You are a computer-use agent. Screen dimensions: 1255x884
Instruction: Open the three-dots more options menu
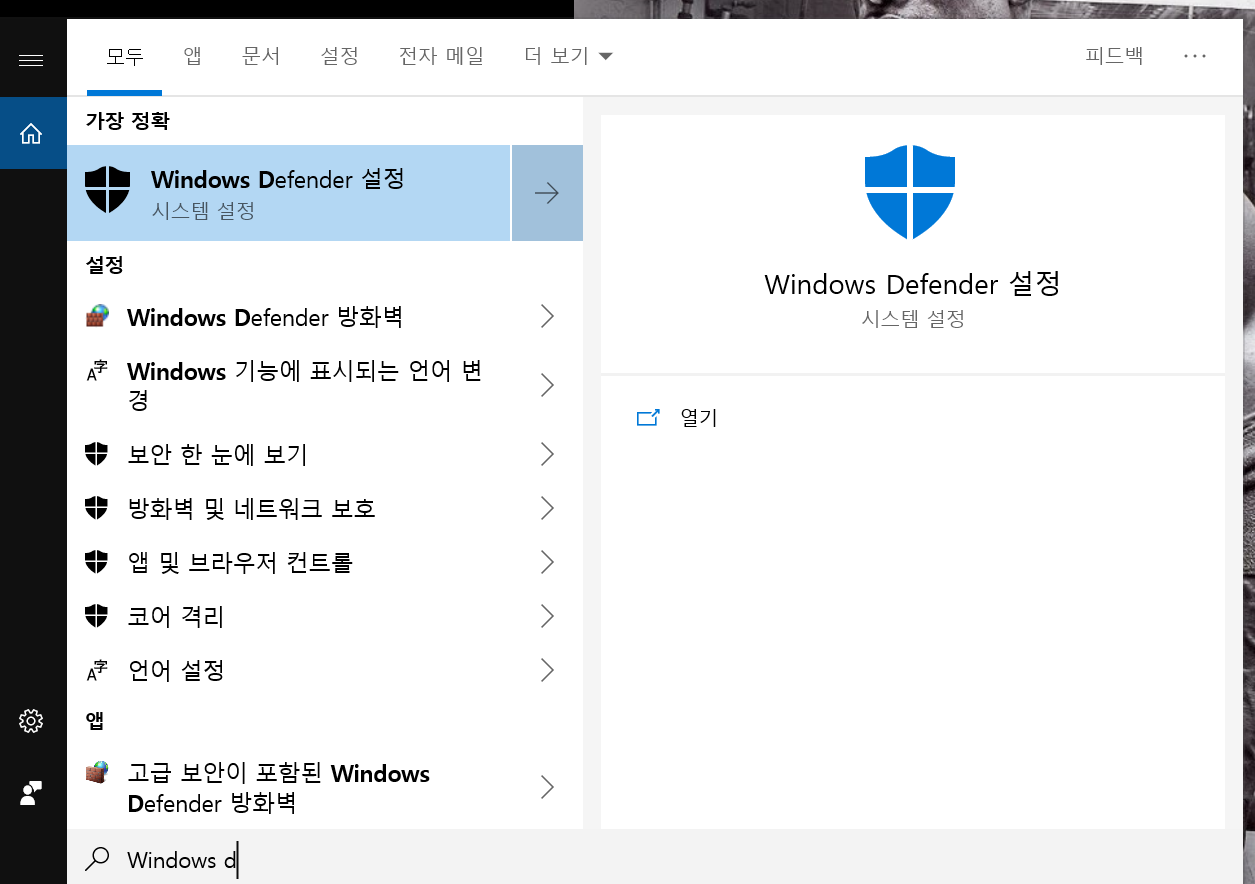click(x=1195, y=56)
